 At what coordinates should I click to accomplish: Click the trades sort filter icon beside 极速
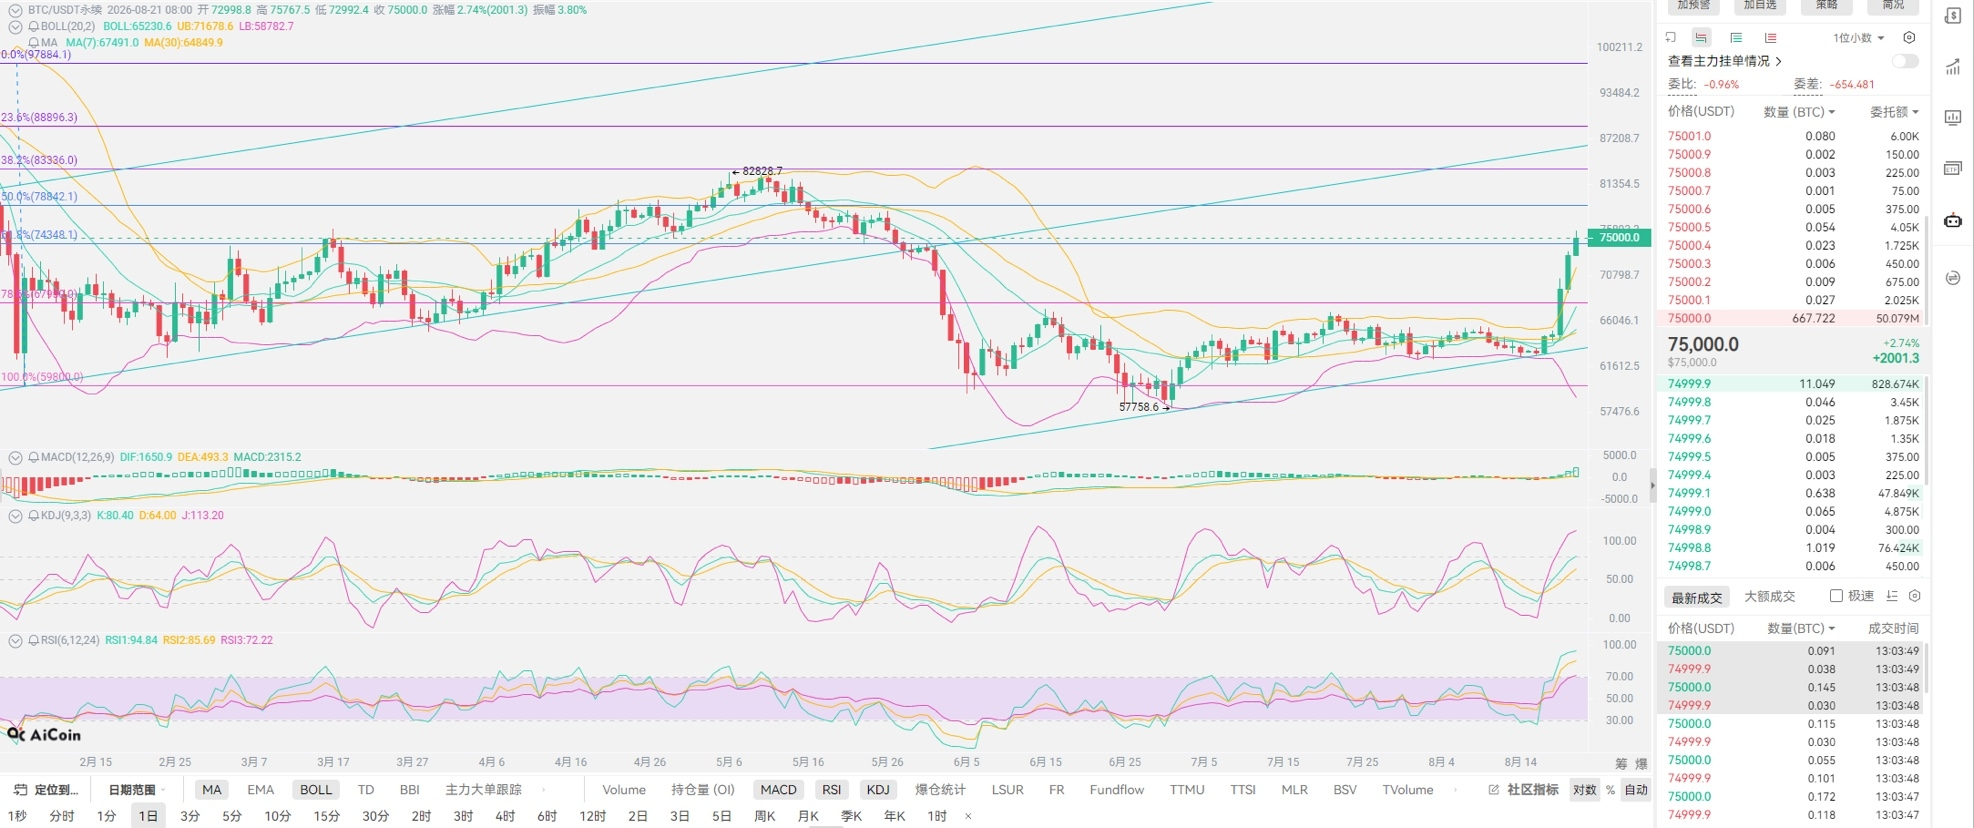[x=1892, y=596]
